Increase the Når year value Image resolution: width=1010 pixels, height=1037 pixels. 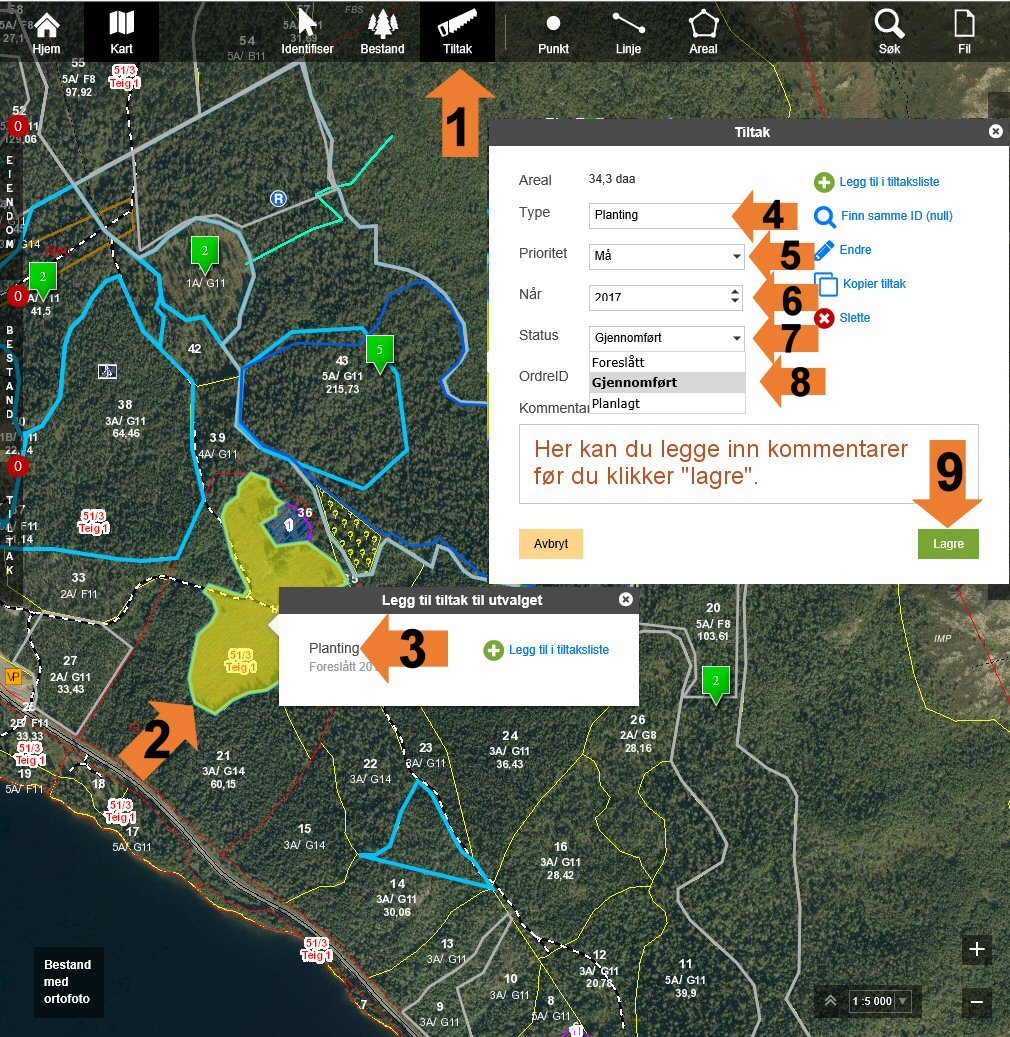[x=736, y=291]
